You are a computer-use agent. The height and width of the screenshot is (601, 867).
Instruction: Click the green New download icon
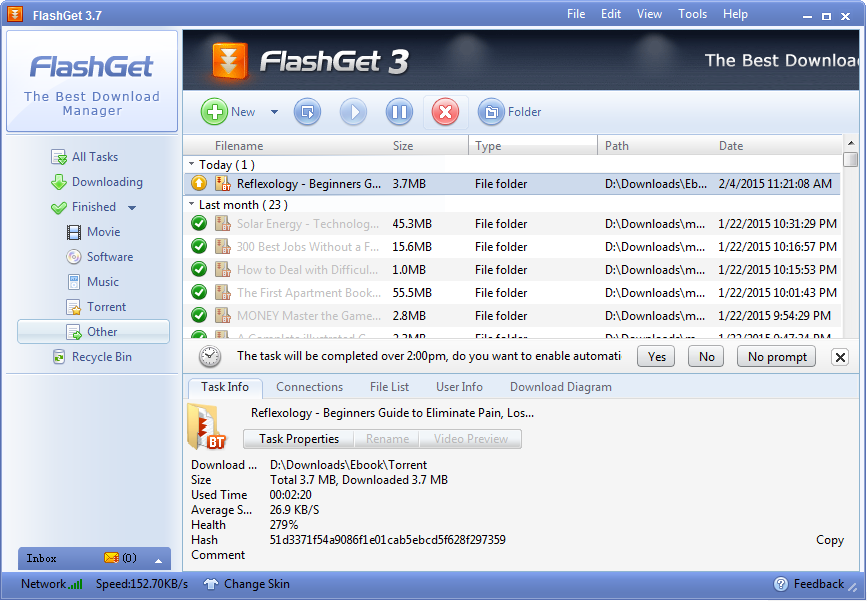pos(214,112)
